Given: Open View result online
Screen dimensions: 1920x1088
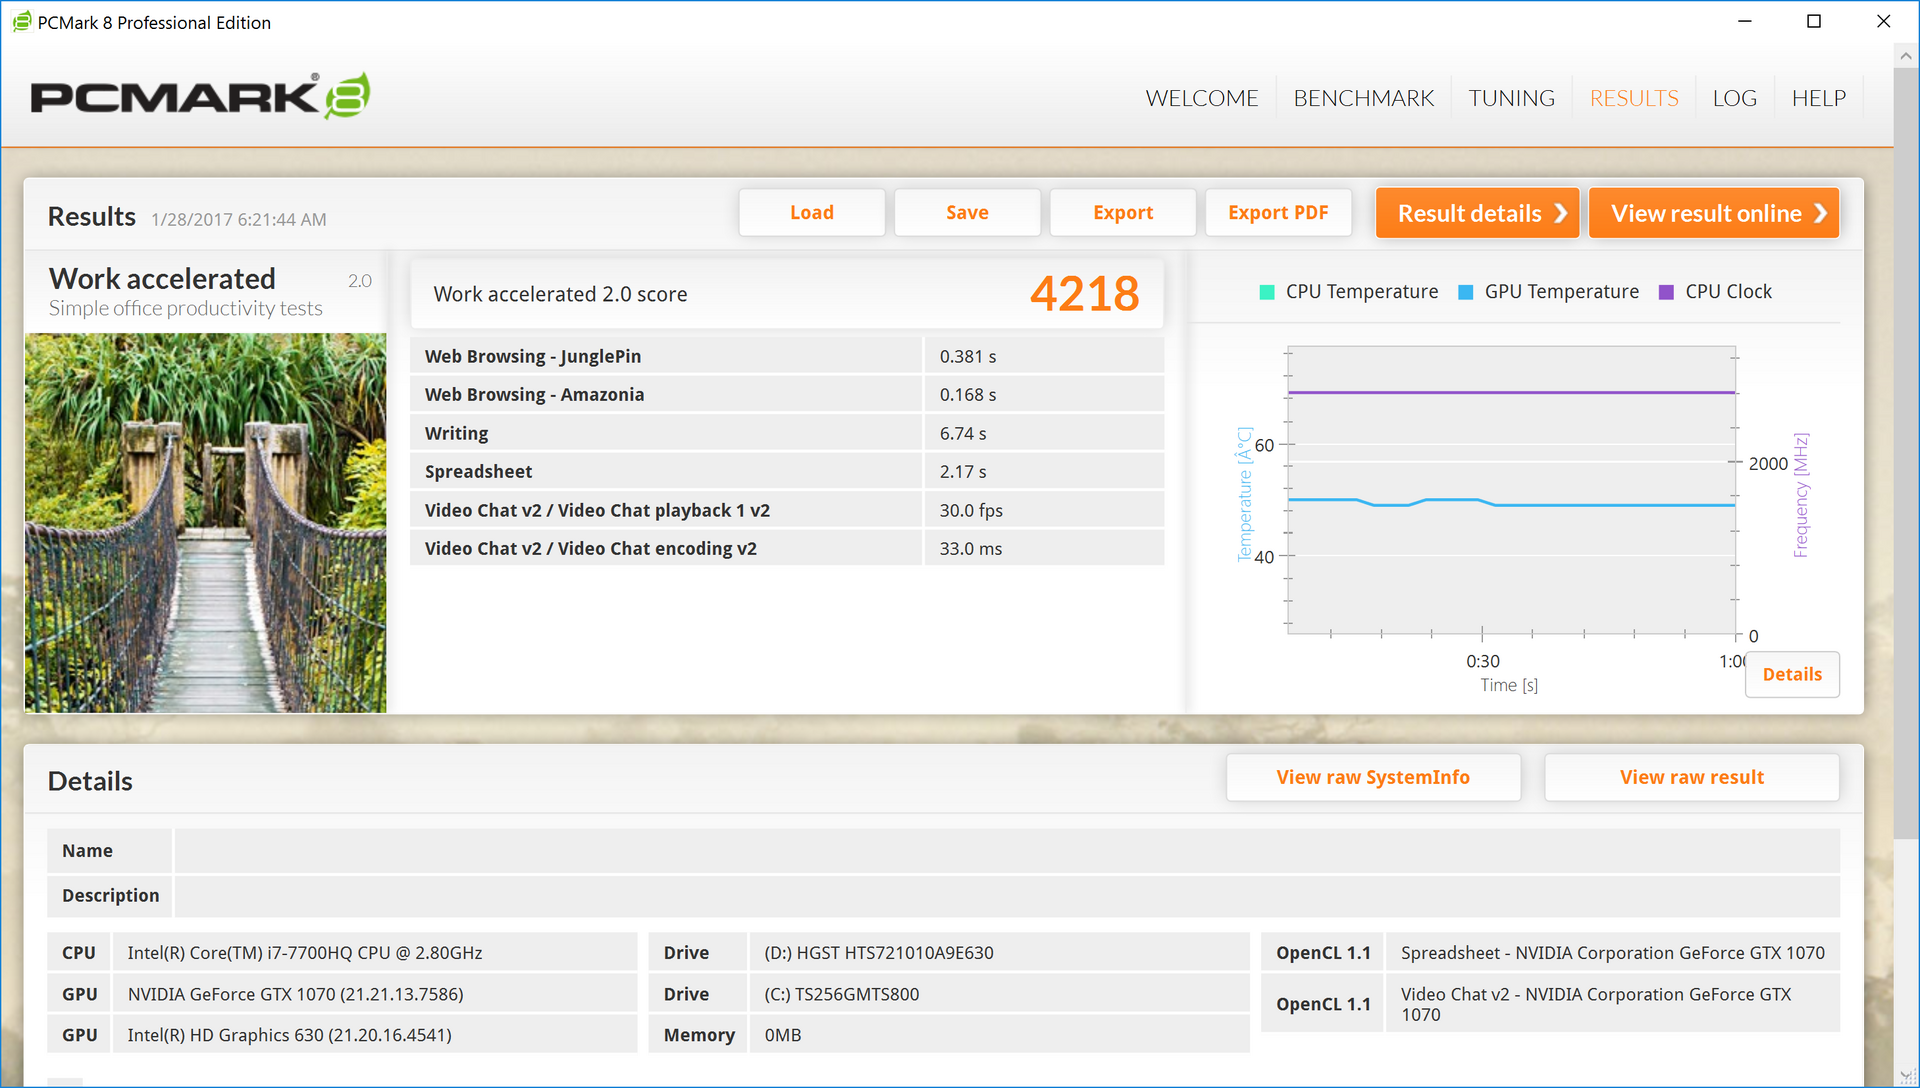Looking at the screenshot, I should (x=1713, y=213).
